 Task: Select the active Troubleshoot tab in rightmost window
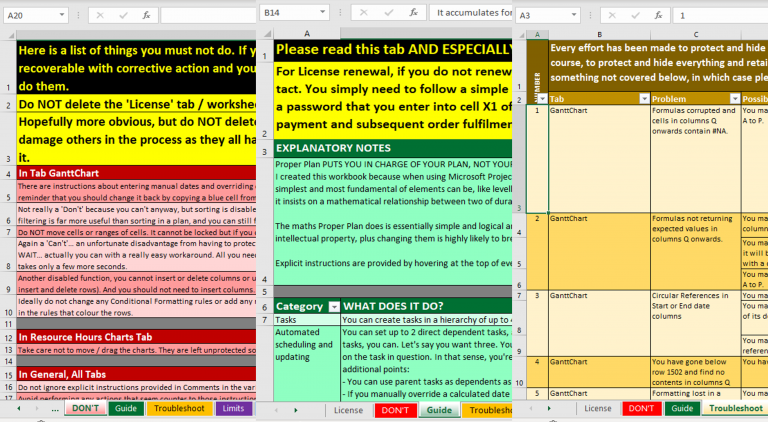click(735, 409)
